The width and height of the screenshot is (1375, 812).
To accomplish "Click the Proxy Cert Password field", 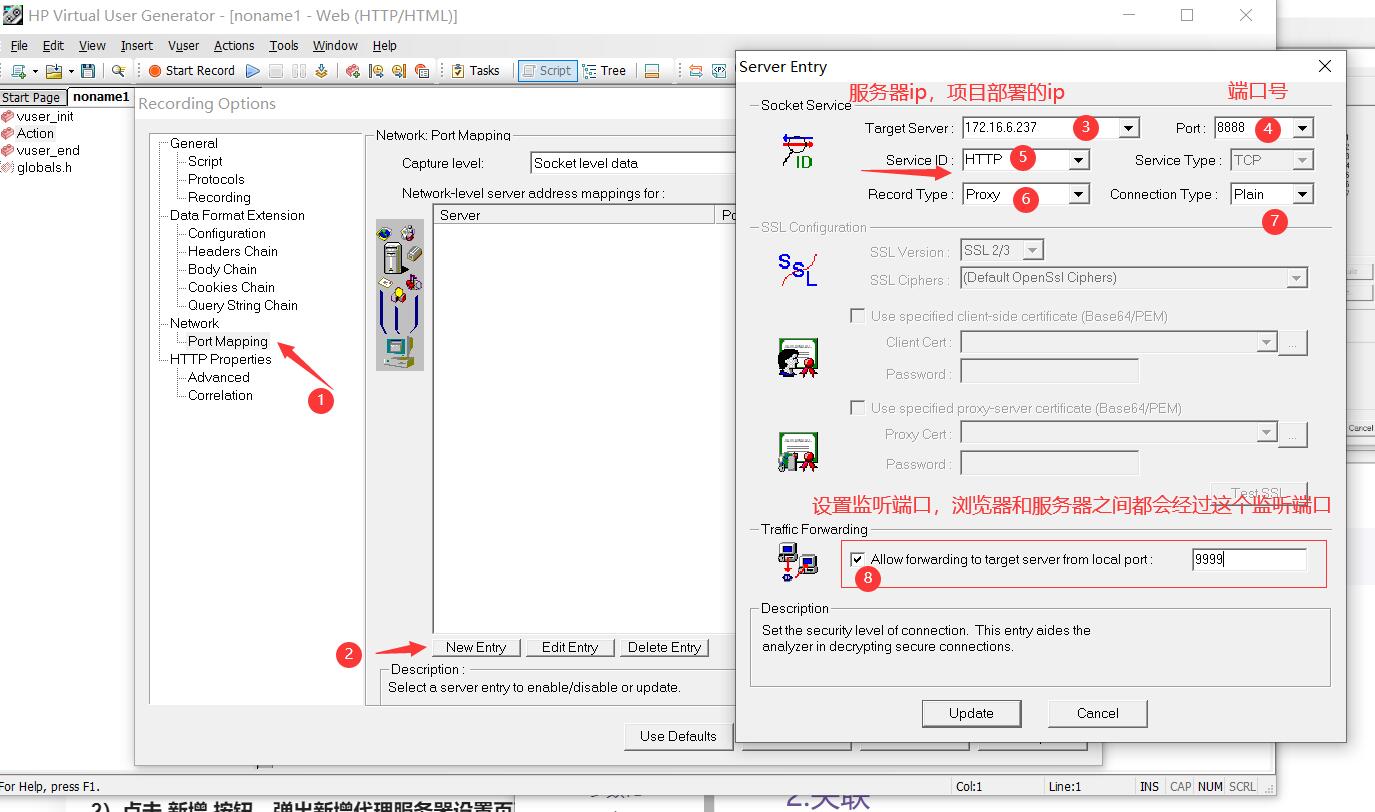I will pos(1049,463).
